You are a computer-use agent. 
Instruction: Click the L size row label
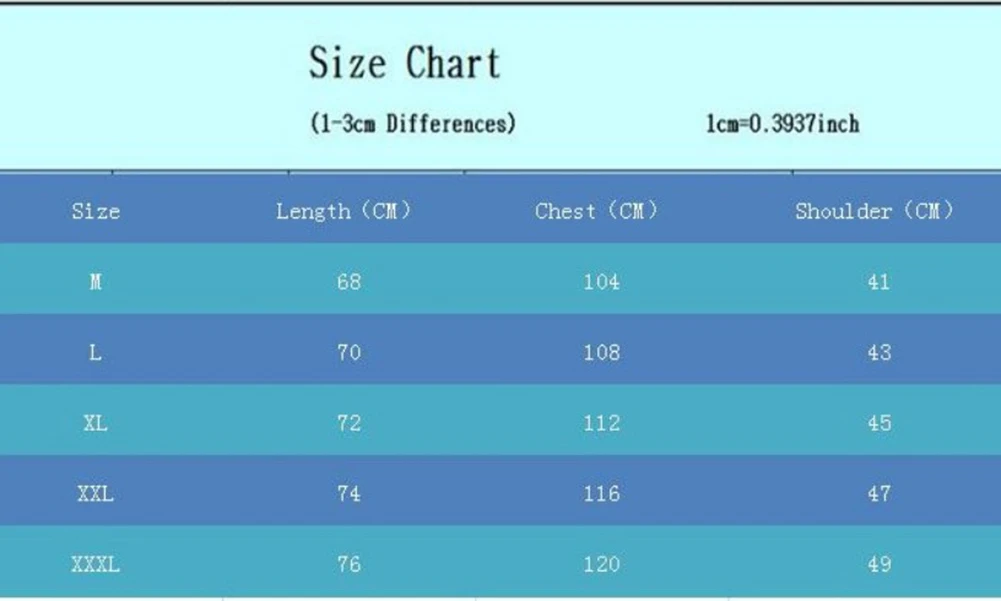pos(96,352)
